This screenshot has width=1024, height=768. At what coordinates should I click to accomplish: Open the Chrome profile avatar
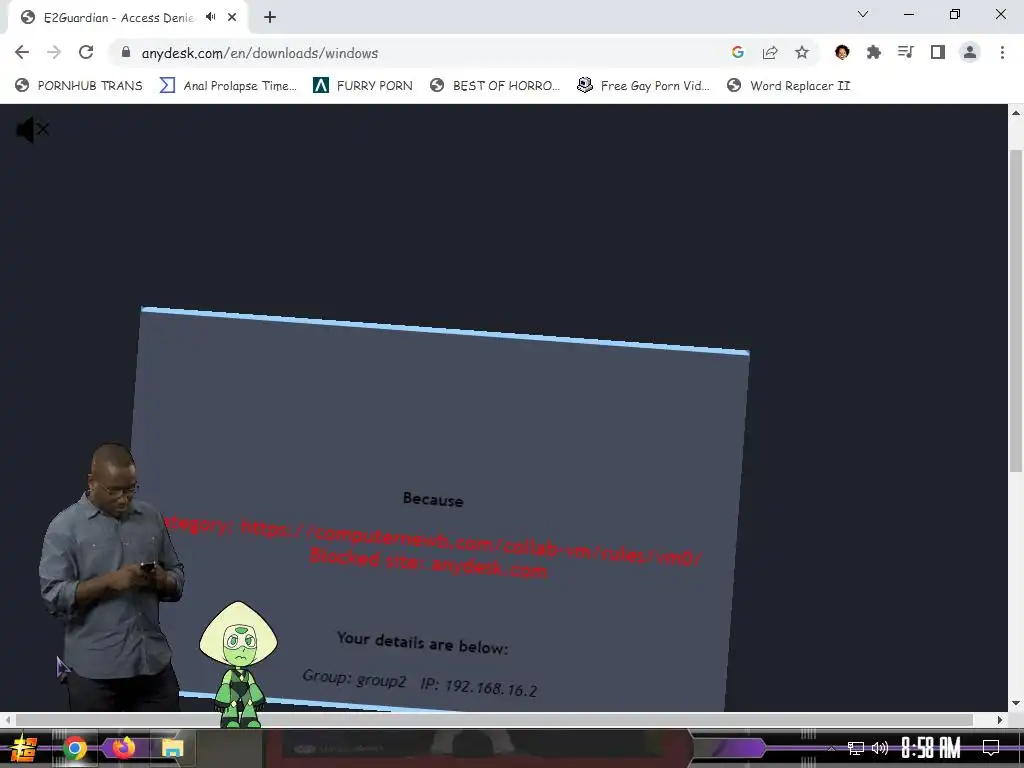coord(970,52)
